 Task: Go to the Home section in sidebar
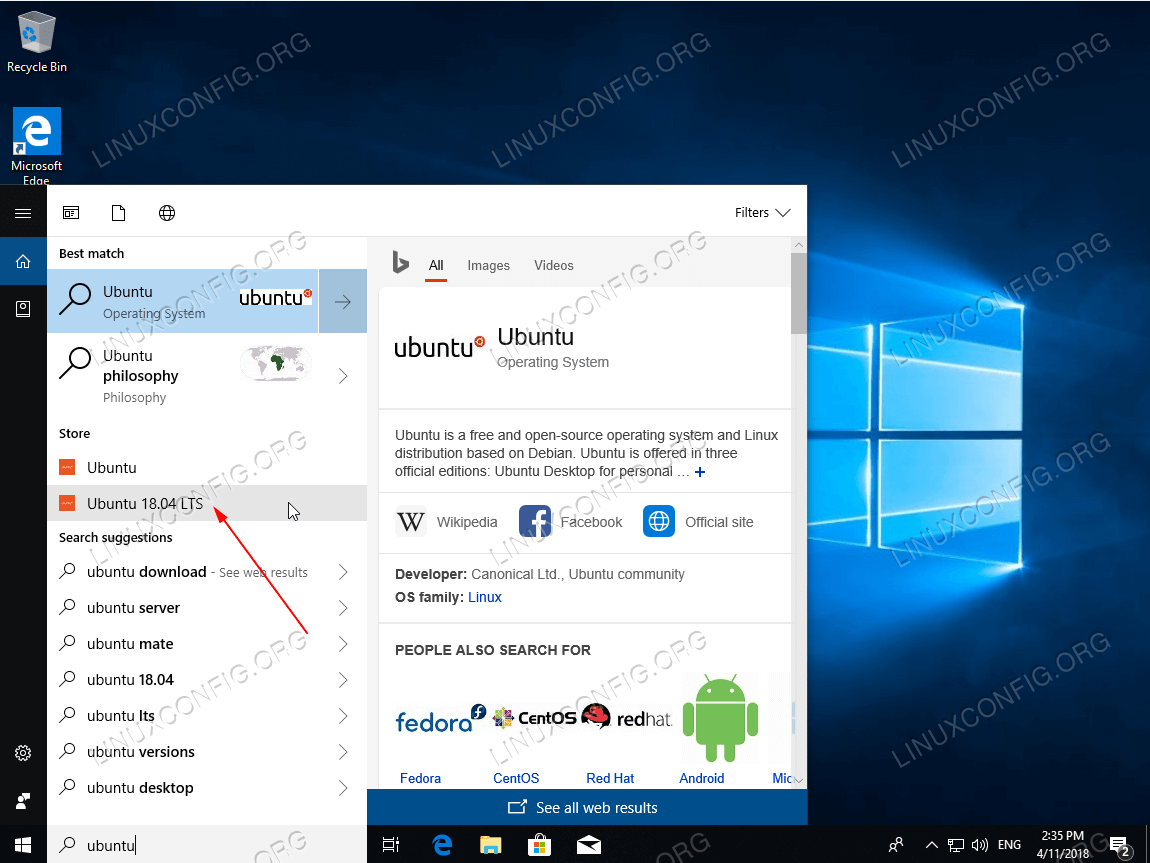click(x=23, y=261)
